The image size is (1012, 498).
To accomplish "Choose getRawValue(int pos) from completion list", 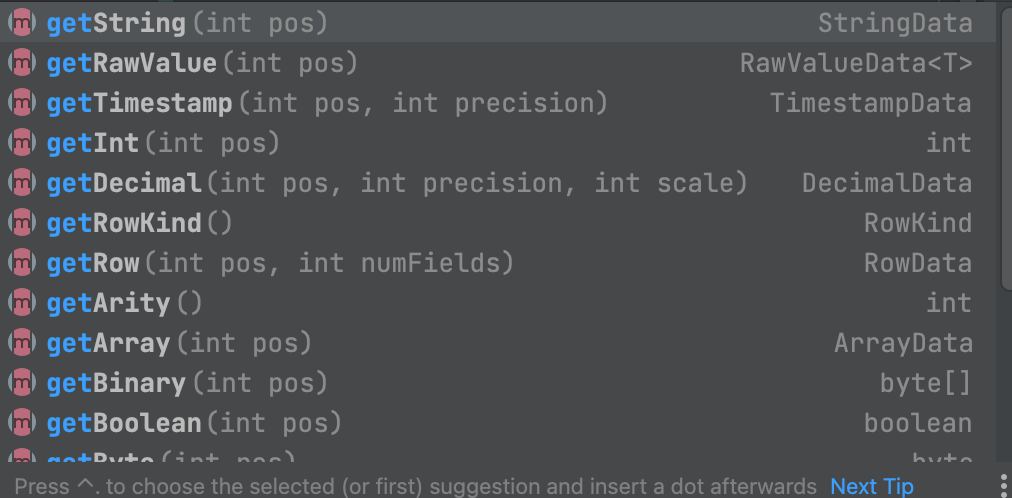I will 498,64.
